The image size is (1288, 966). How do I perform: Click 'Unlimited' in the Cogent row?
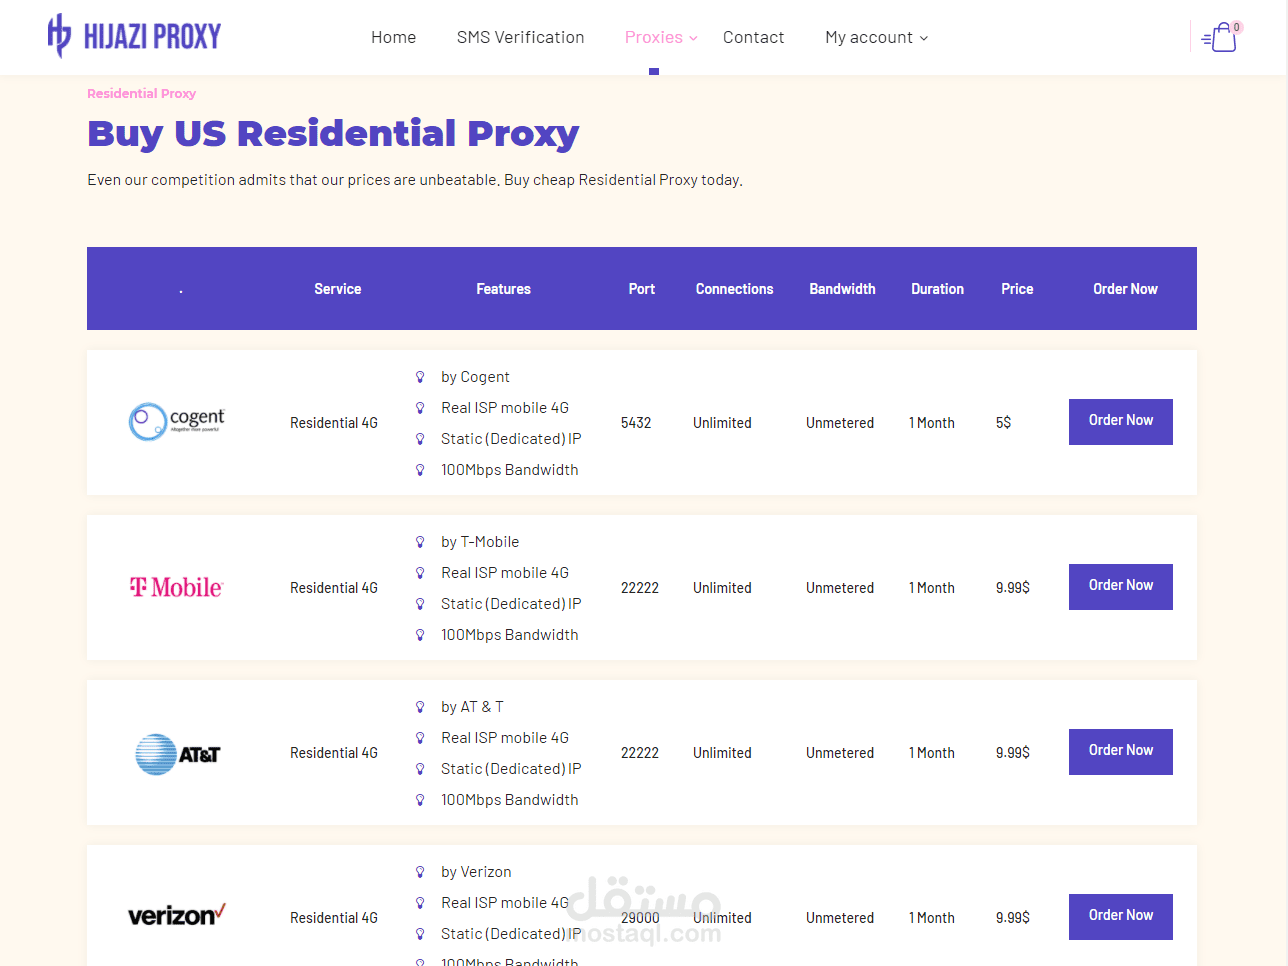click(722, 423)
